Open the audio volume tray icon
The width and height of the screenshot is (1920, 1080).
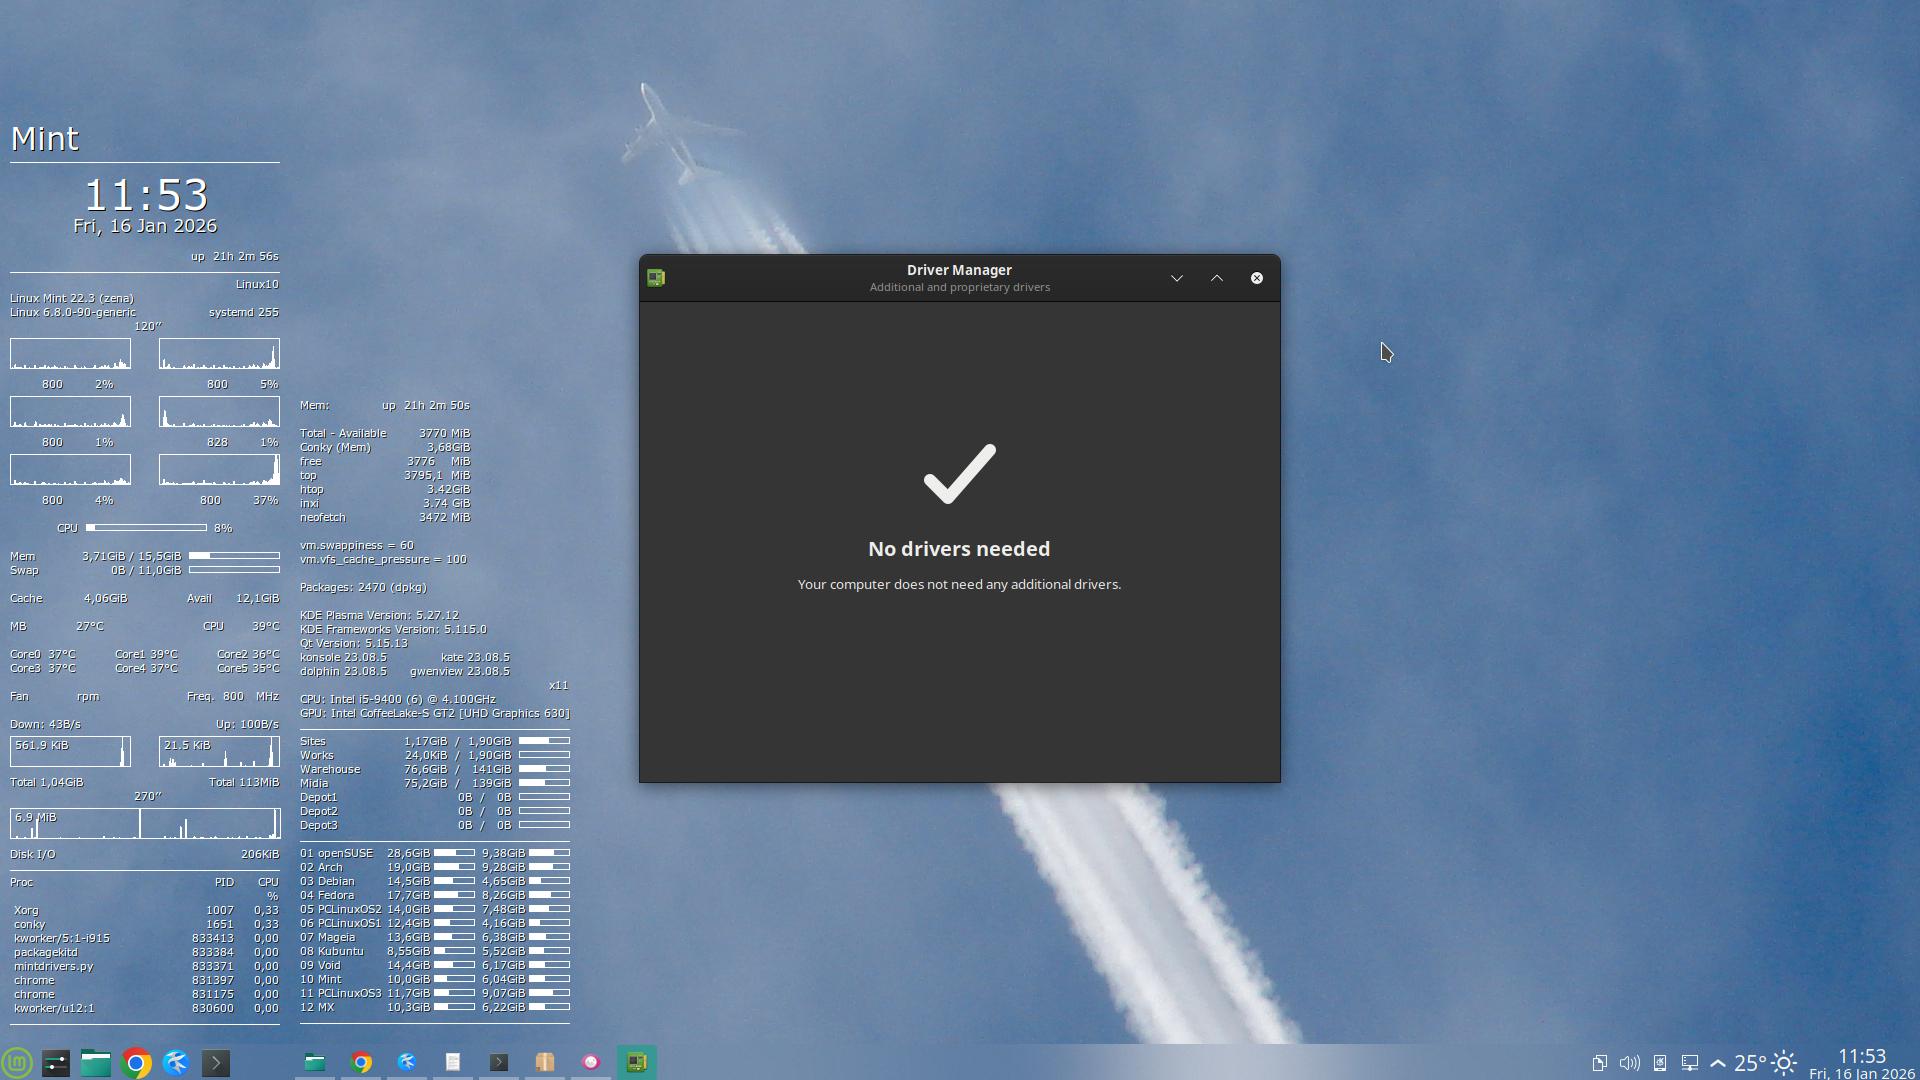pos(1629,1063)
